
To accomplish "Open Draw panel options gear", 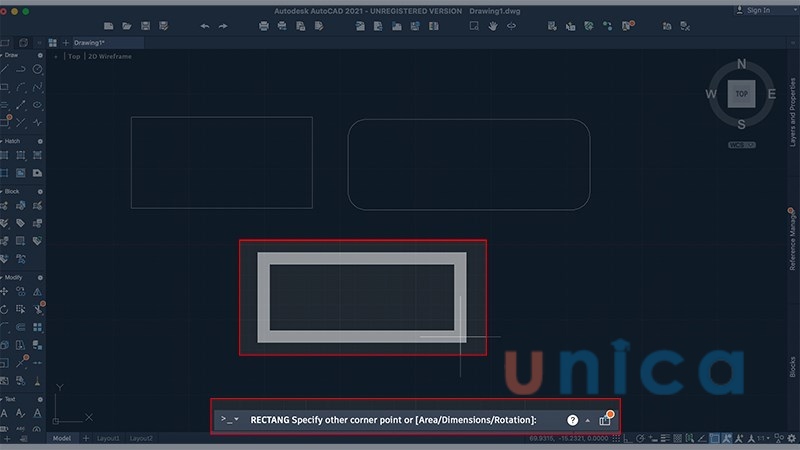I will pyautogui.click(x=40, y=55).
